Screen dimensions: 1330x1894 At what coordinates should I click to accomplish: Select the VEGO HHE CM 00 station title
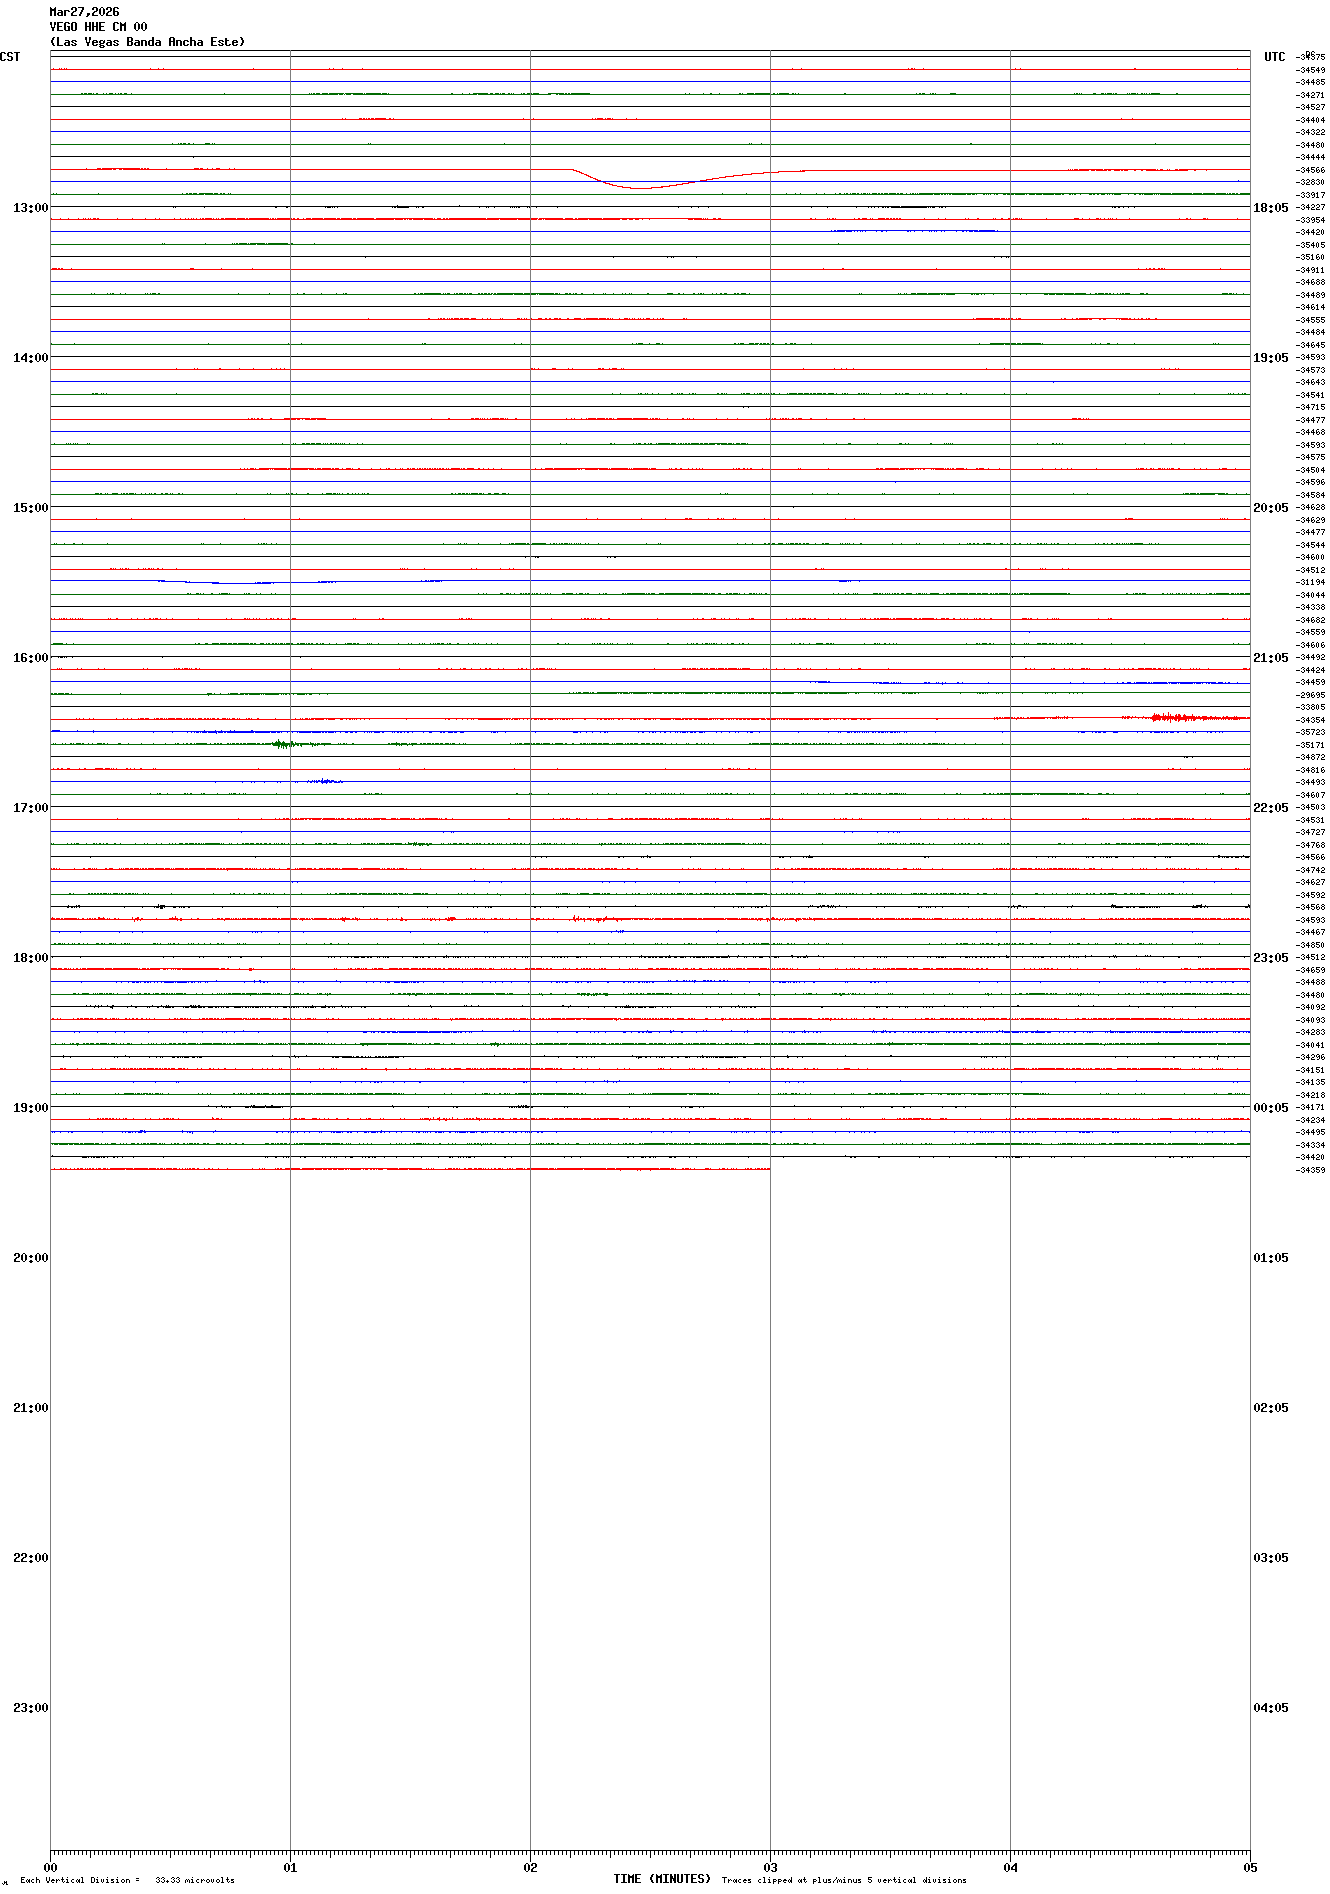click(98, 27)
